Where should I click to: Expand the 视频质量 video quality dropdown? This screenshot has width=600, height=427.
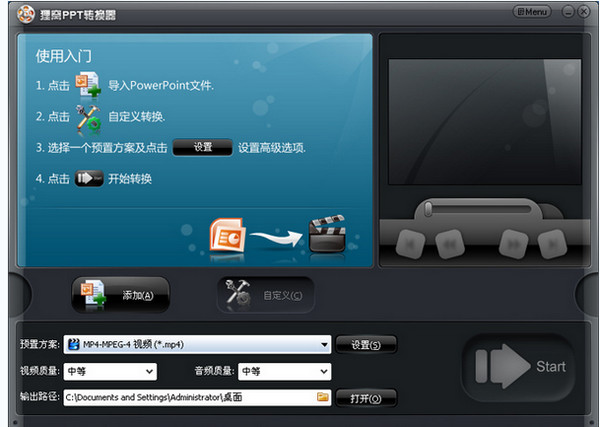tap(110, 371)
